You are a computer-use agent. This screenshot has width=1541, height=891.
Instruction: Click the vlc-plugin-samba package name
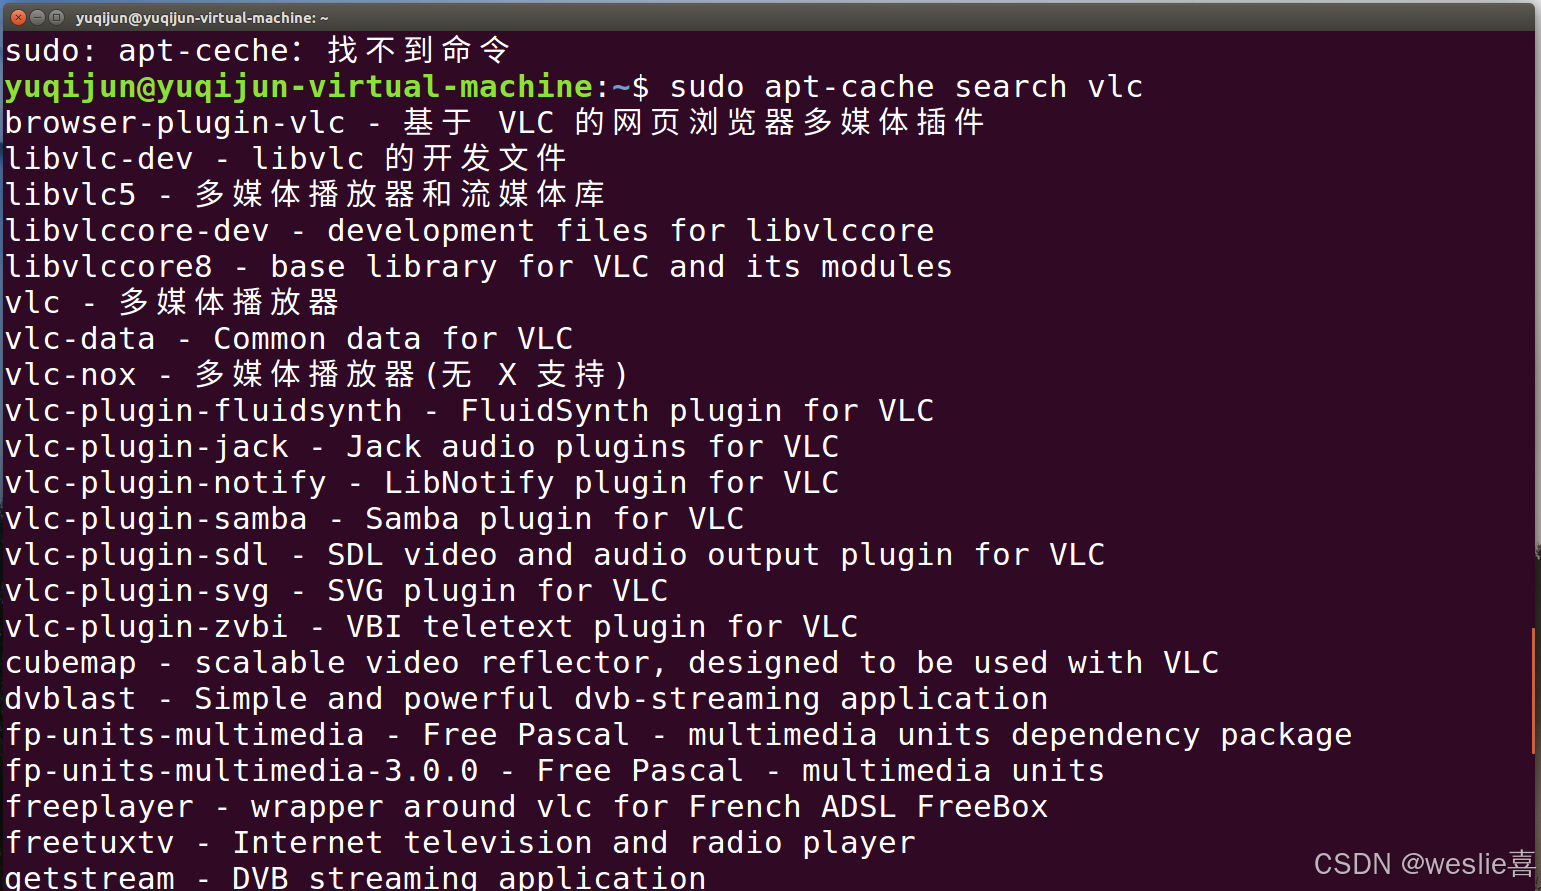tap(156, 518)
